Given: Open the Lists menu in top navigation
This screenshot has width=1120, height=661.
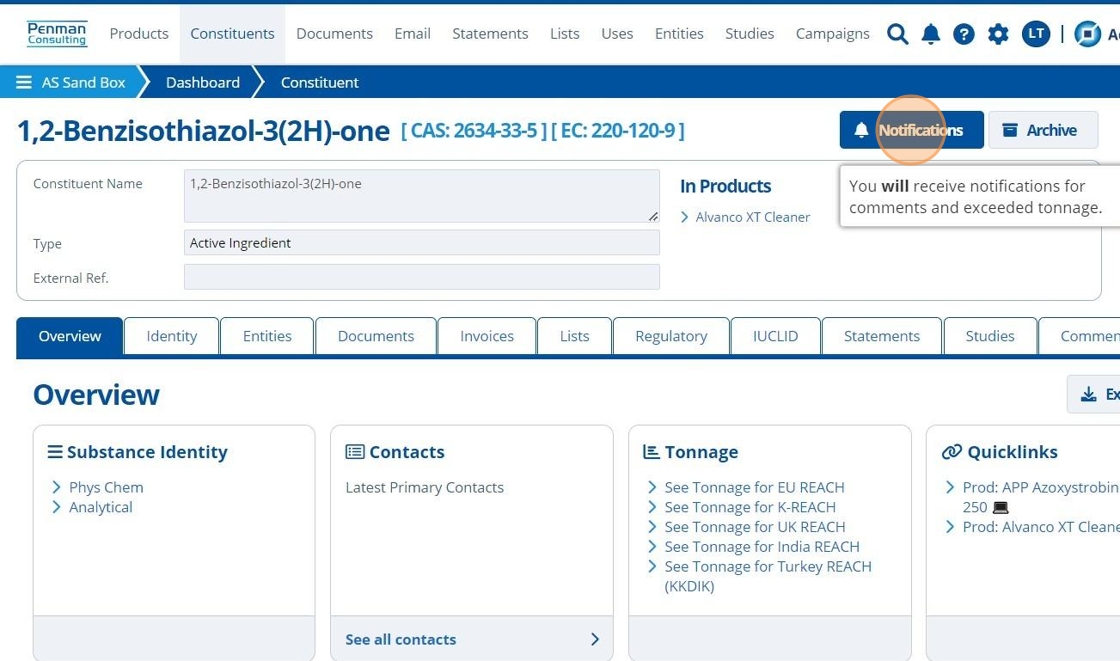Looking at the screenshot, I should (564, 34).
